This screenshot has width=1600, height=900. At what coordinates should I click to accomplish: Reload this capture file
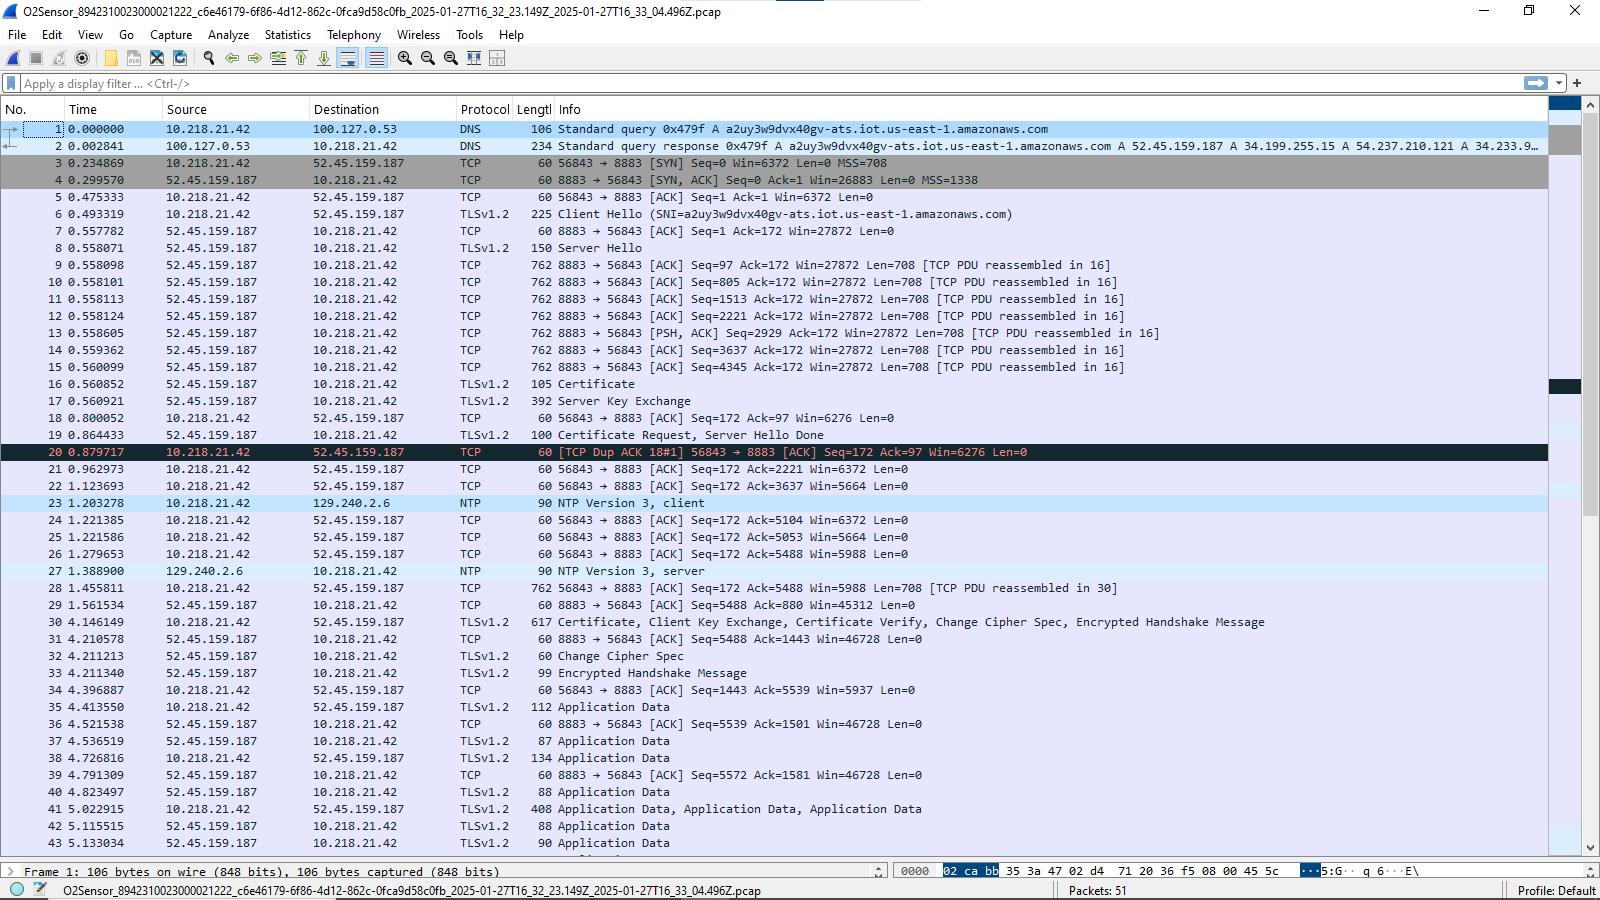[x=180, y=58]
